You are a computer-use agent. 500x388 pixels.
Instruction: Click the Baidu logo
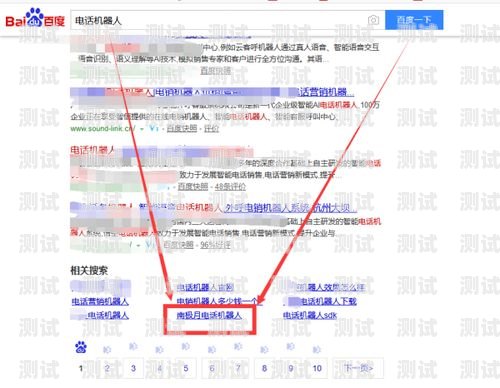[x=35, y=18]
